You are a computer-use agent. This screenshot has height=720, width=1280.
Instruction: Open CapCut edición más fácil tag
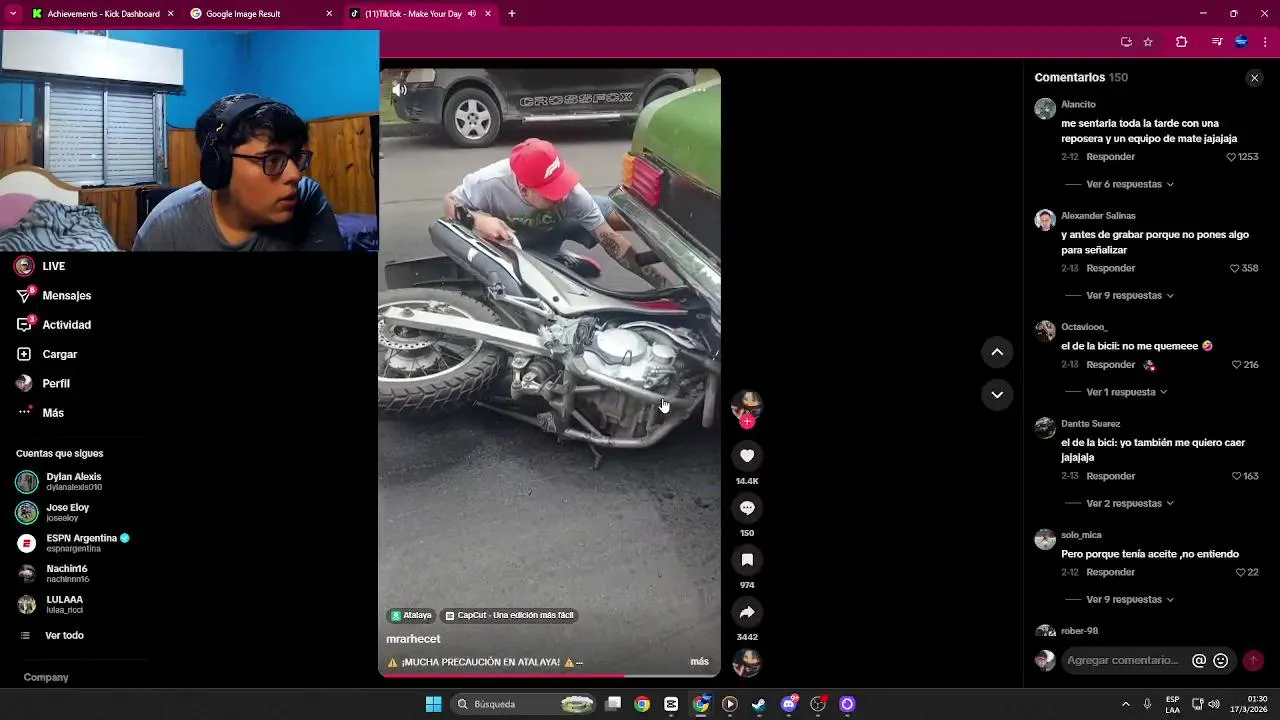pyautogui.click(x=510, y=616)
